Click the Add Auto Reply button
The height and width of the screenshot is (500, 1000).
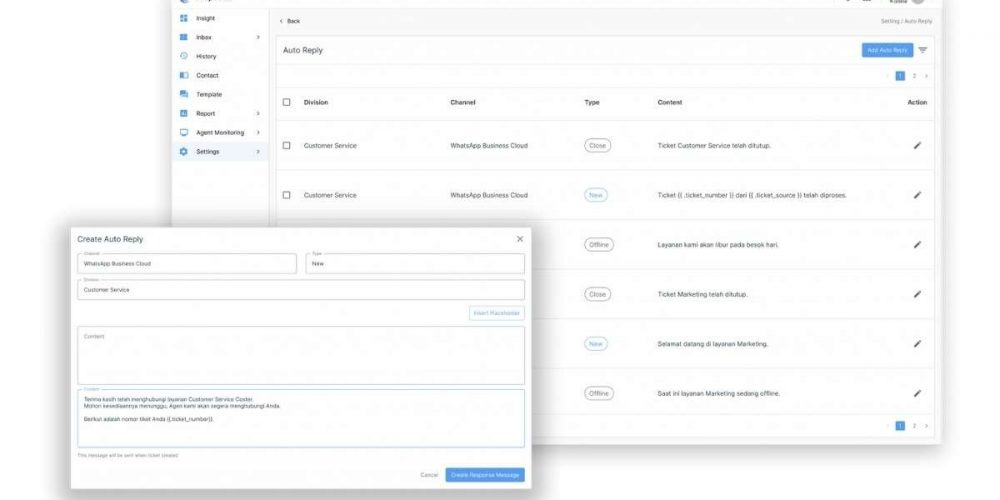[887, 50]
